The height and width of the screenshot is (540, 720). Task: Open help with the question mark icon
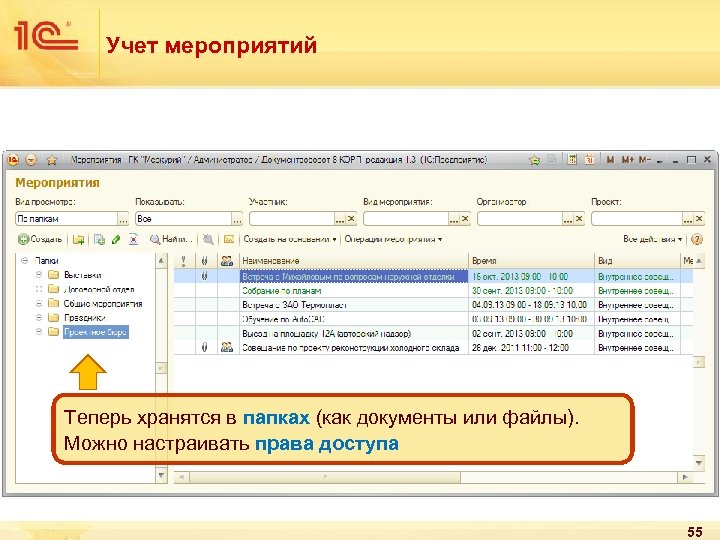click(x=697, y=239)
